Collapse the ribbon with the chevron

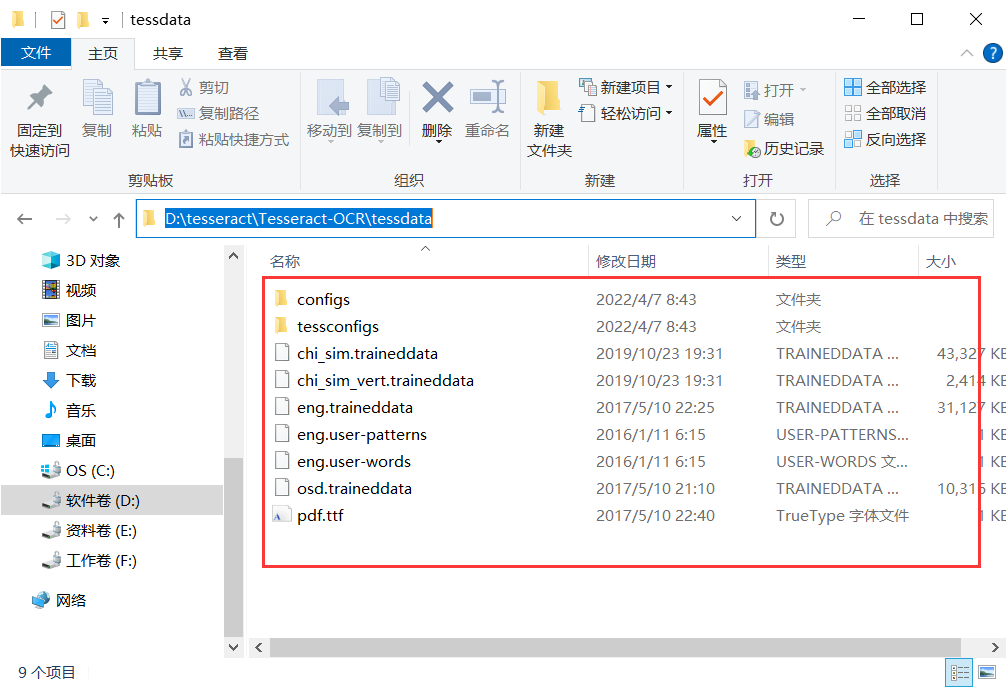click(967, 53)
